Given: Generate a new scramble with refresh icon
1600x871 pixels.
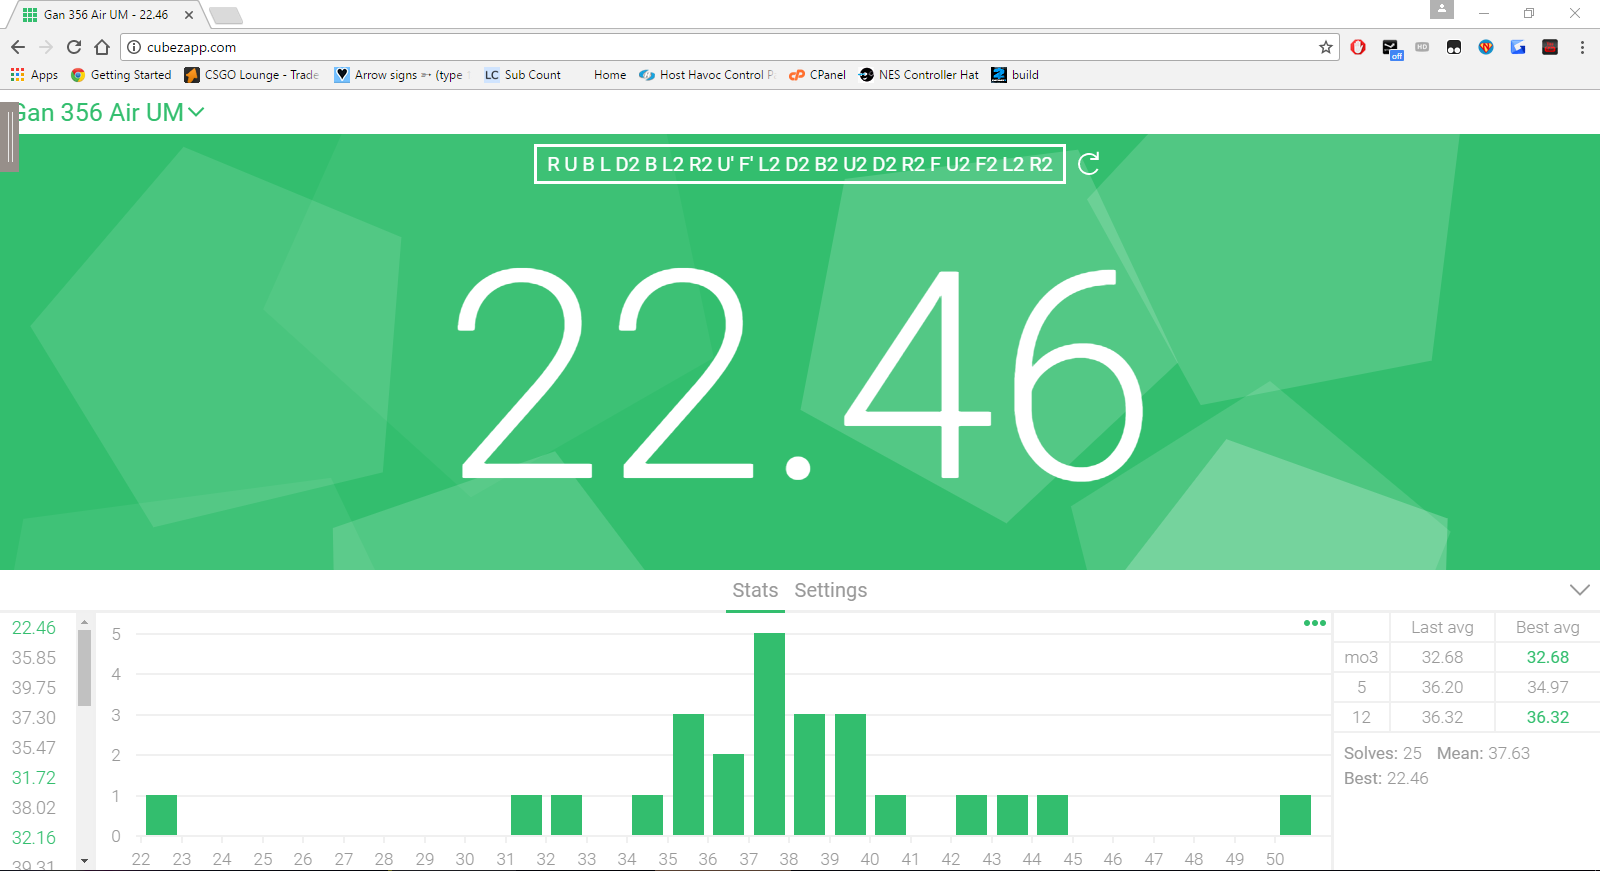Looking at the screenshot, I should [x=1089, y=164].
